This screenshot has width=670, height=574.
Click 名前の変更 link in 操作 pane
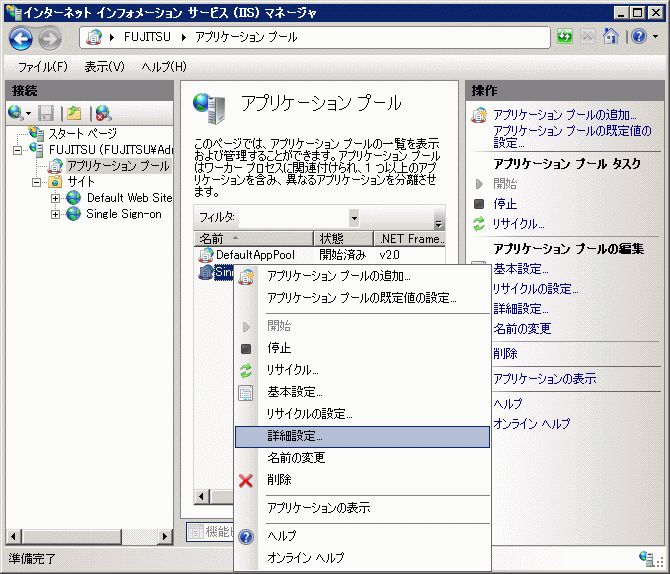[x=522, y=329]
